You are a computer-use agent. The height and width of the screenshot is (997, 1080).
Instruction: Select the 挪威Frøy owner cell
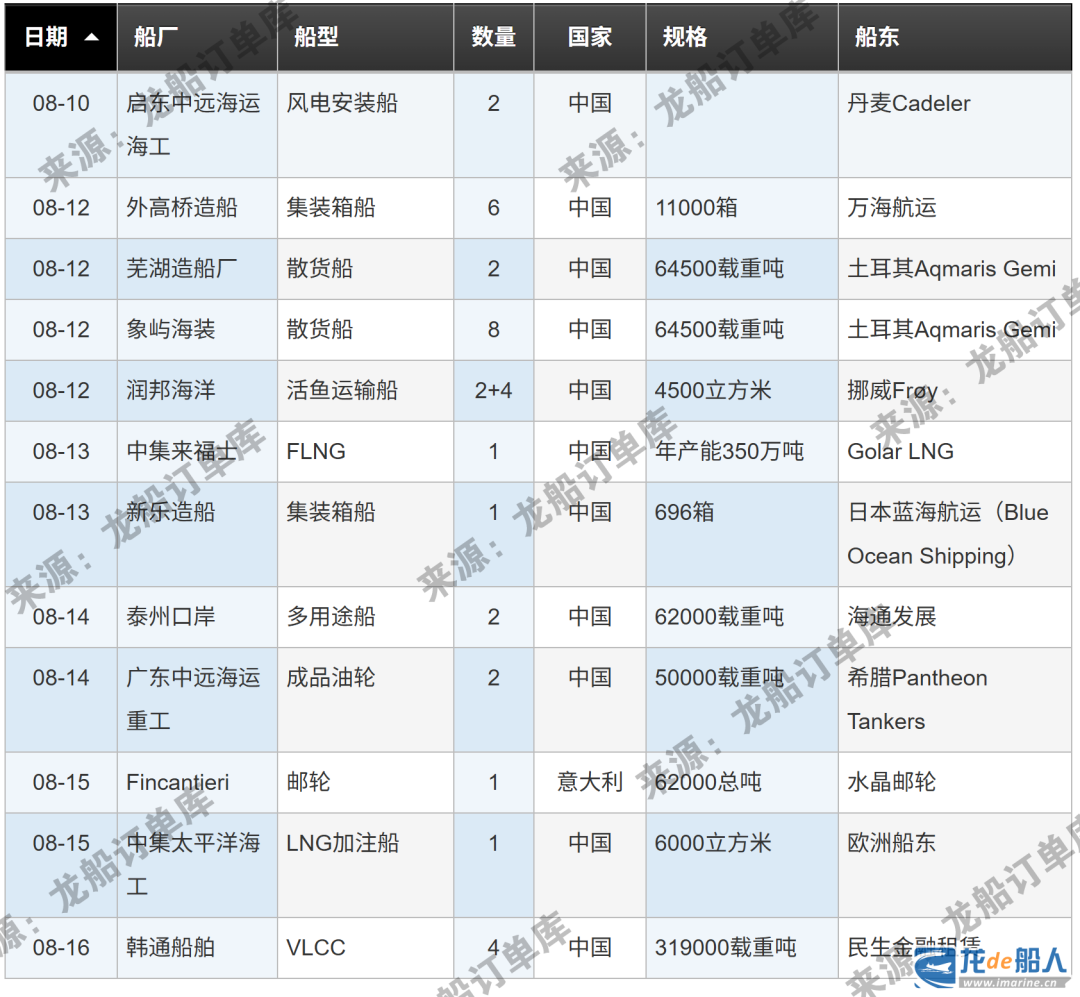click(955, 391)
